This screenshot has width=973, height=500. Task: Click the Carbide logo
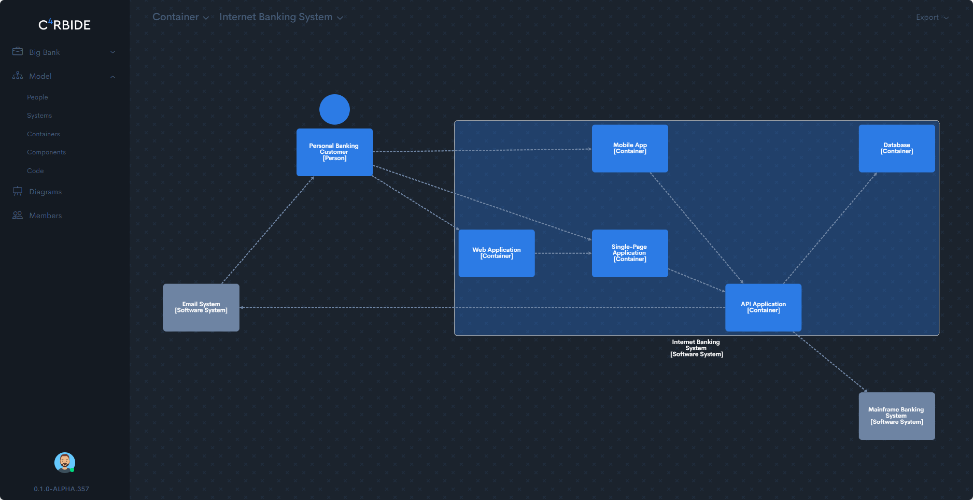pos(65,25)
